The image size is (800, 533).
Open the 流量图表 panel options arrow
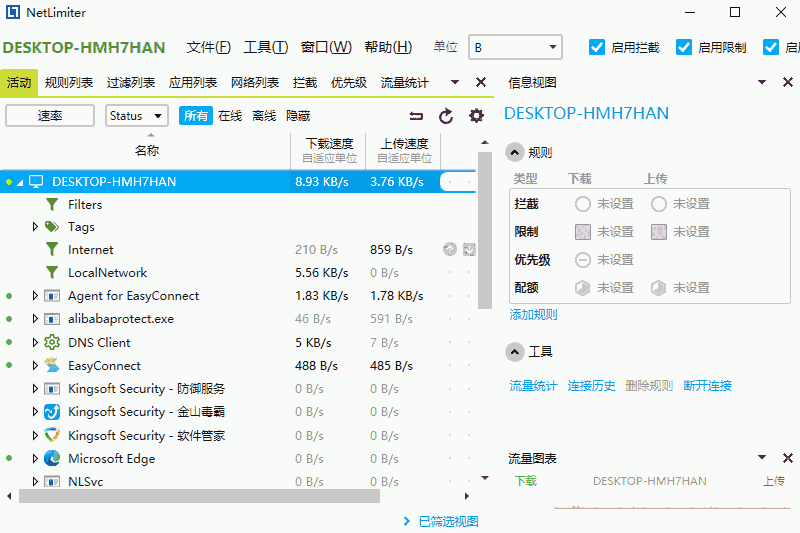click(762, 458)
